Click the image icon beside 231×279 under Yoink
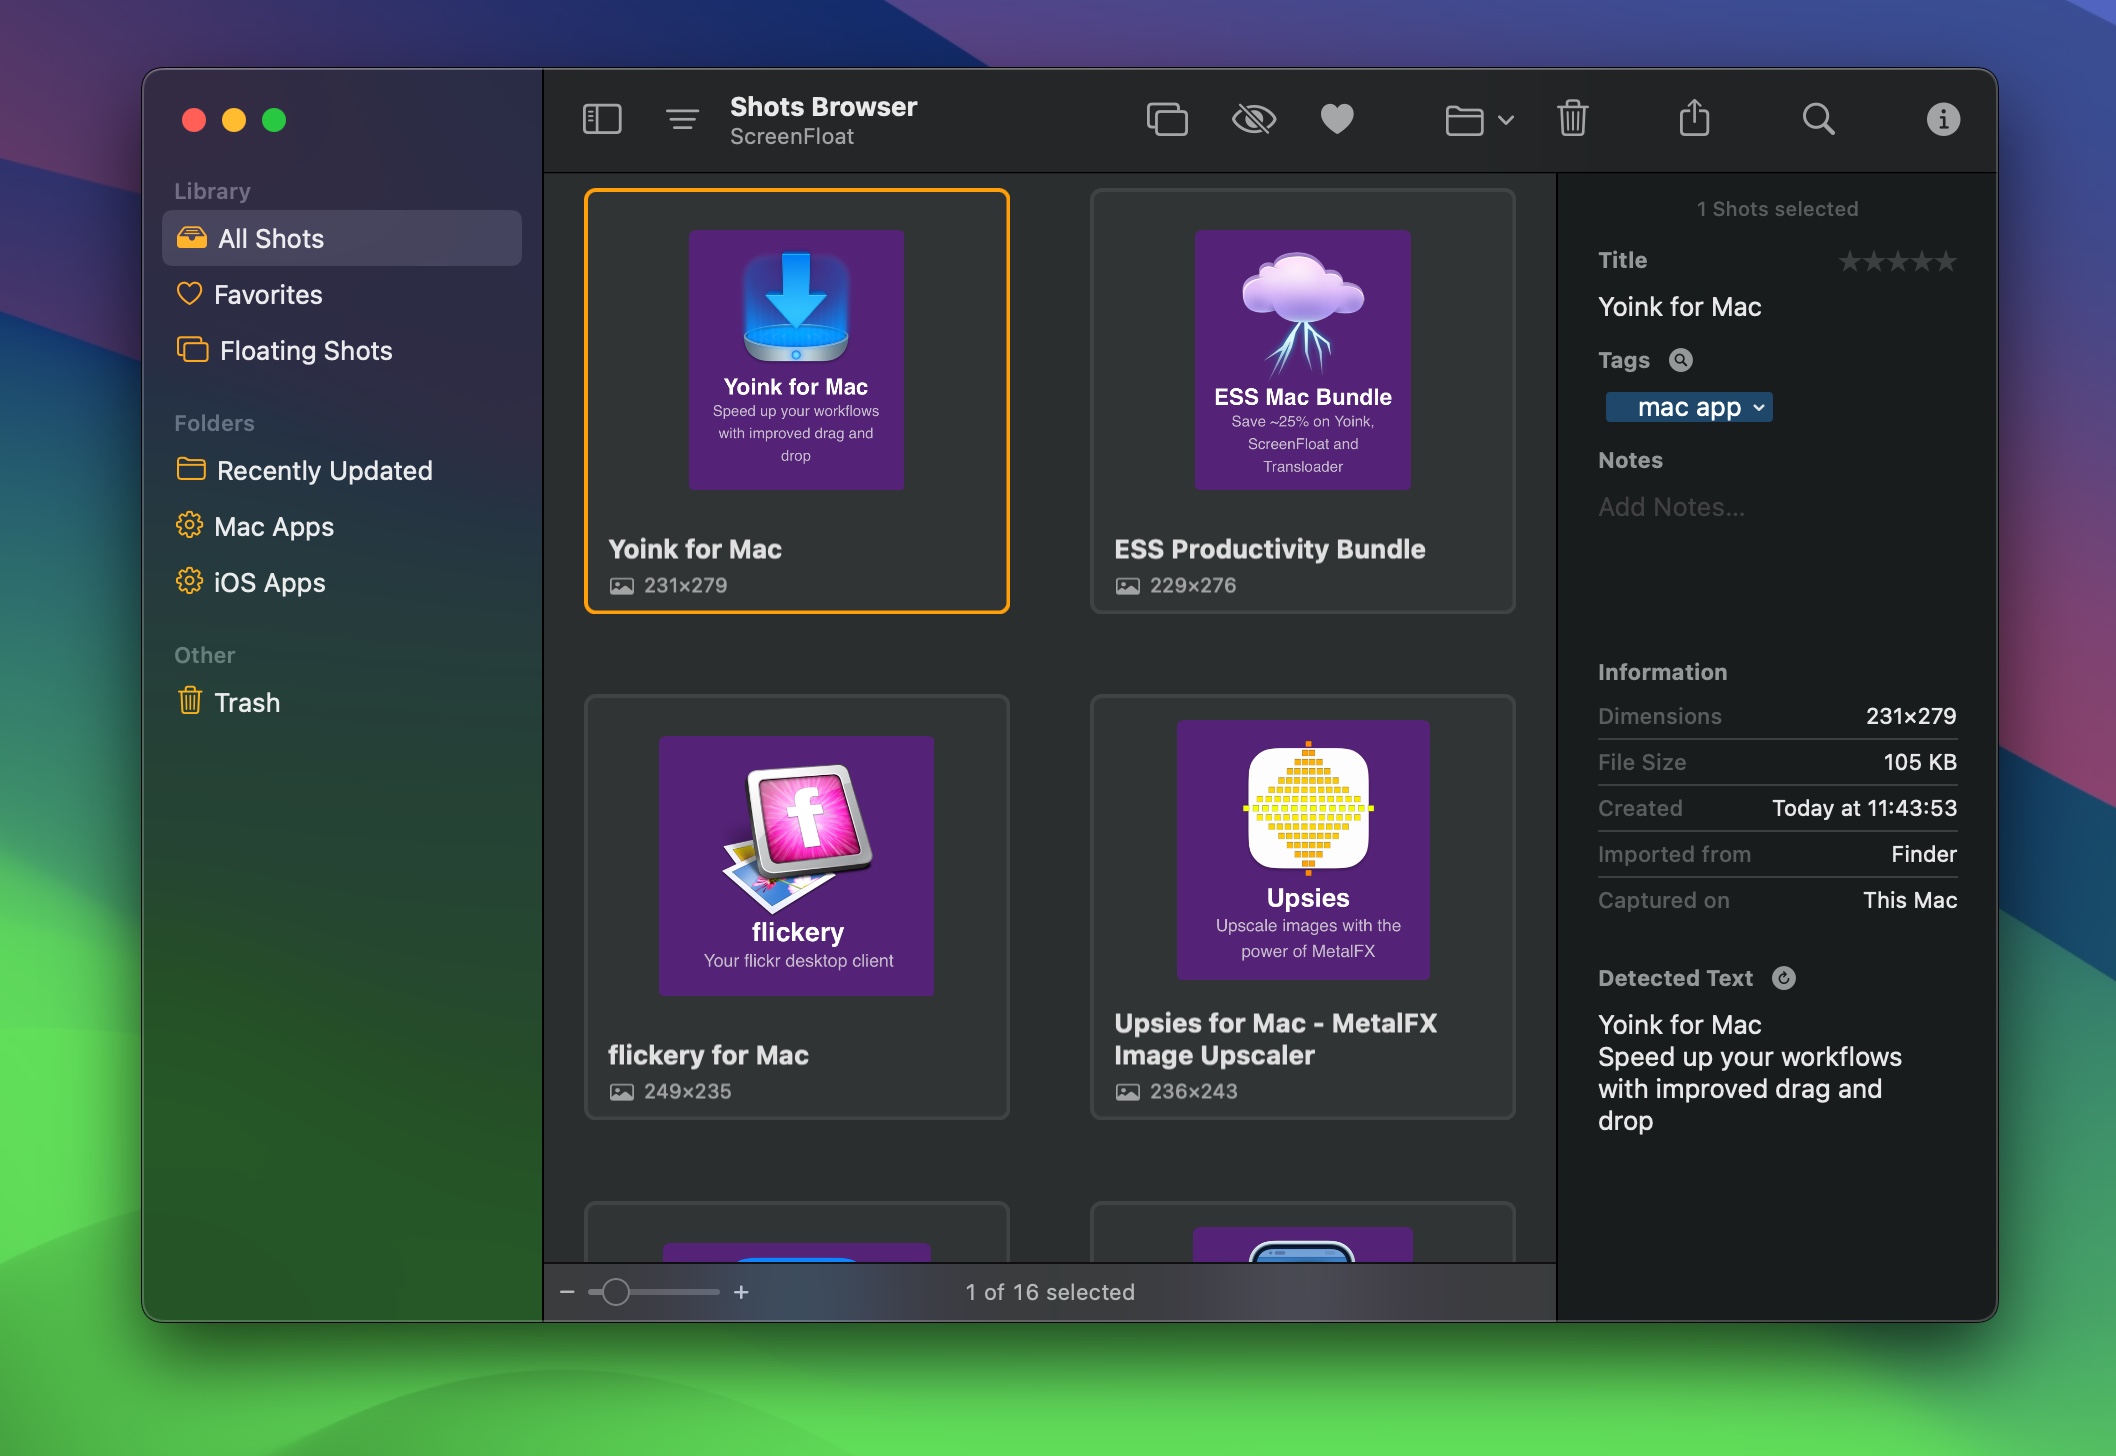The height and width of the screenshot is (1456, 2116). (622, 586)
